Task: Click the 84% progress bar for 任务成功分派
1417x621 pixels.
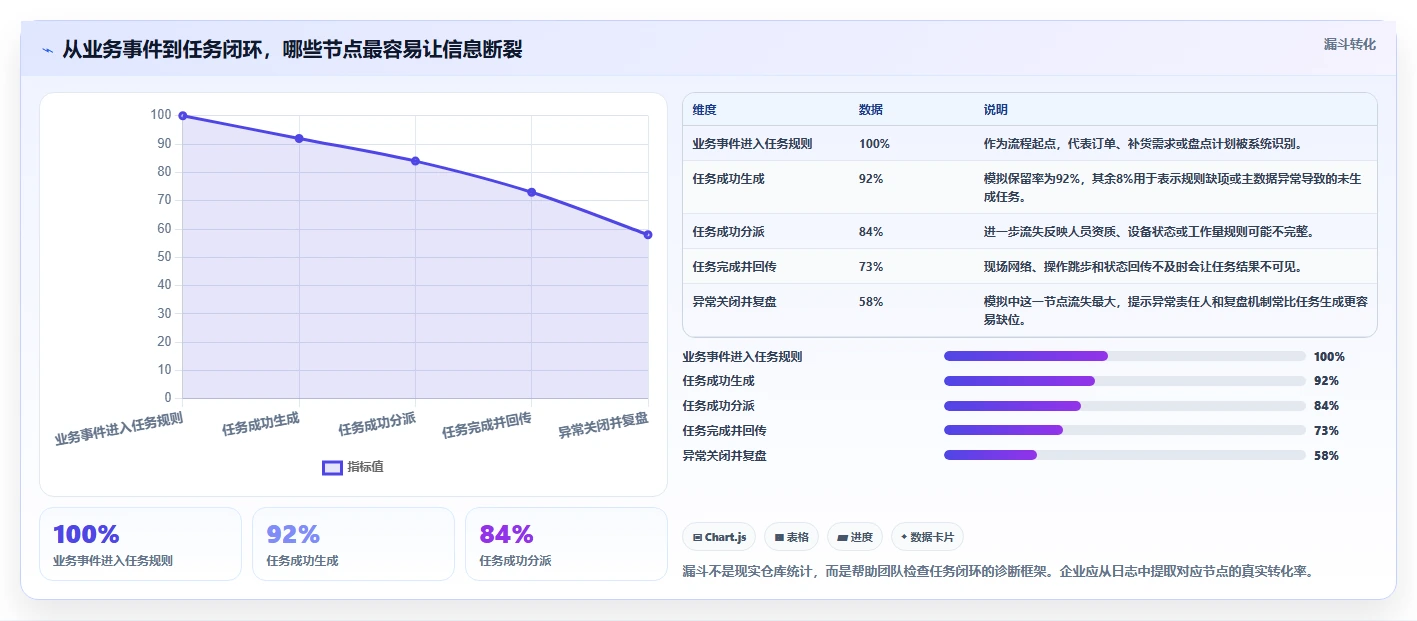Action: pos(1125,406)
